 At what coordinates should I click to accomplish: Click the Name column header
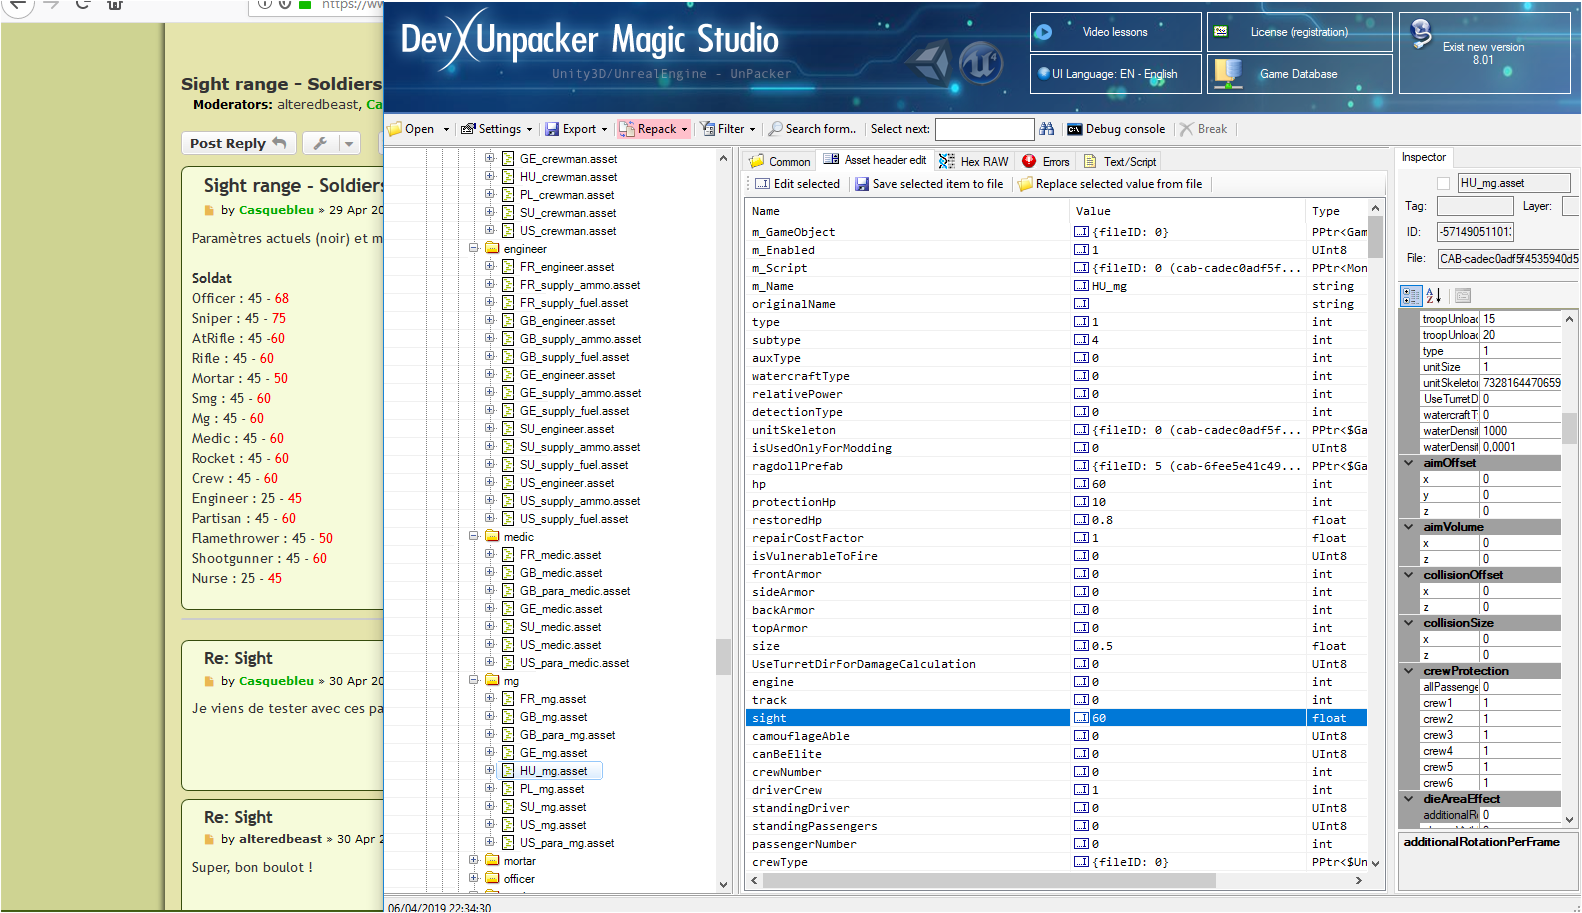pyautogui.click(x=907, y=211)
